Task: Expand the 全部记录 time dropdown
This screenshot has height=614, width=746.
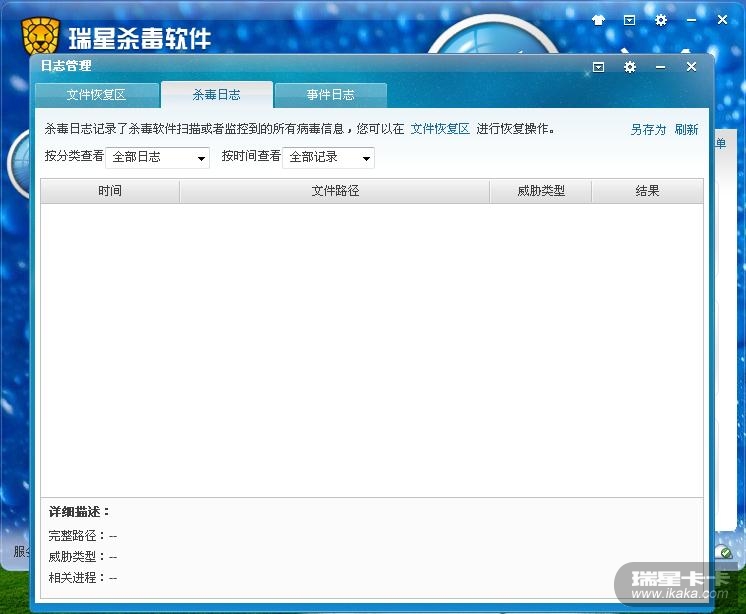Action: [x=328, y=157]
